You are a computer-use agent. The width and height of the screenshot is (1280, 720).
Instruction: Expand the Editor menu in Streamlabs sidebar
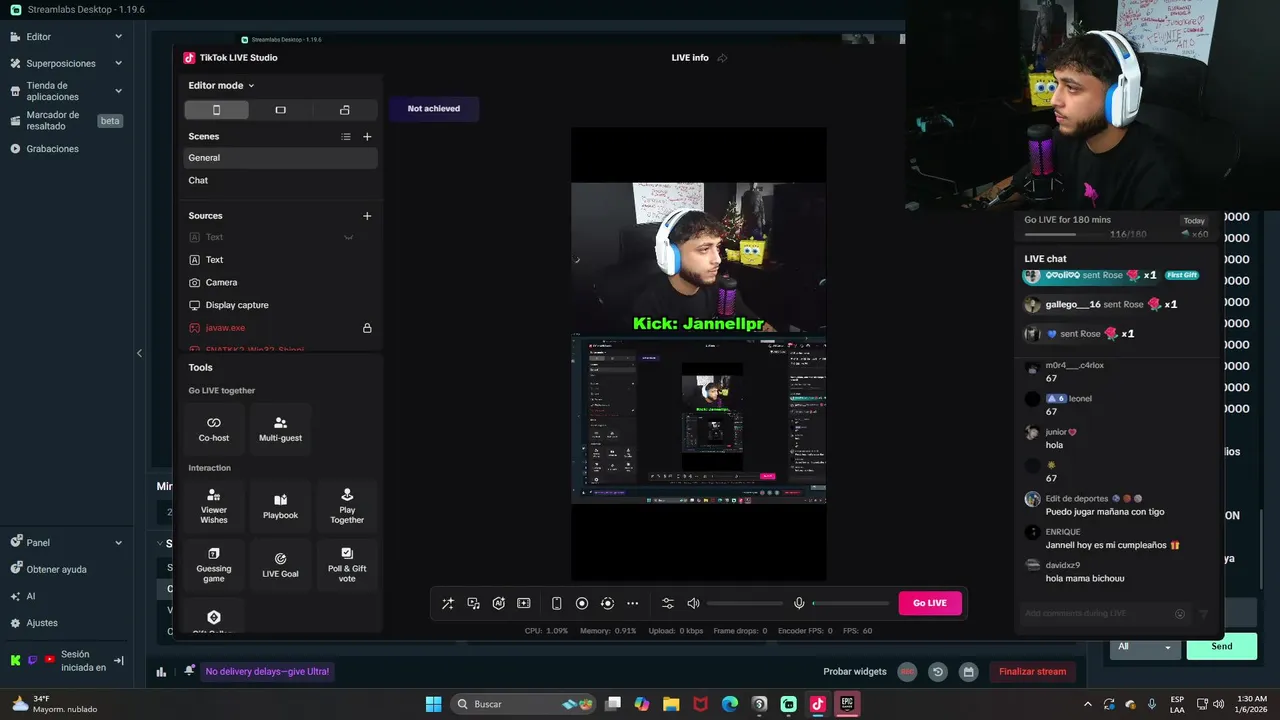[x=118, y=37]
